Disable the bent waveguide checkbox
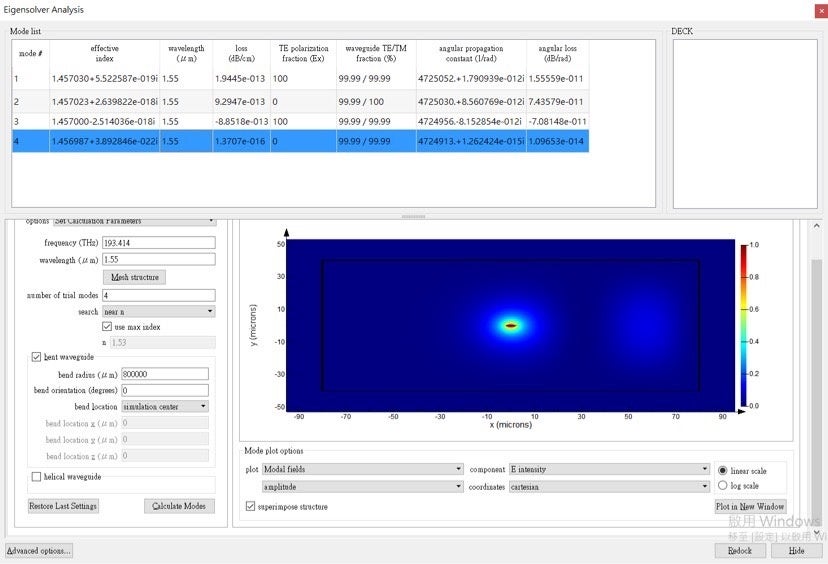Screen dimensions: 828x564 pos(37,357)
